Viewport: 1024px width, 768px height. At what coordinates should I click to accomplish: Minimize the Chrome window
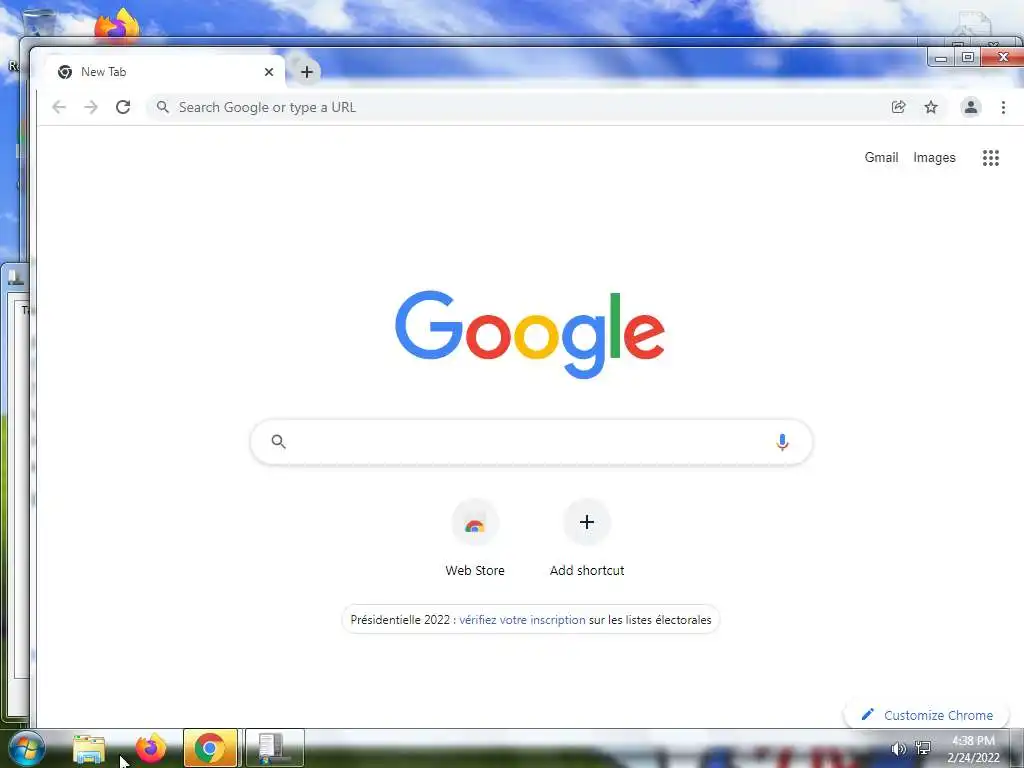(941, 57)
